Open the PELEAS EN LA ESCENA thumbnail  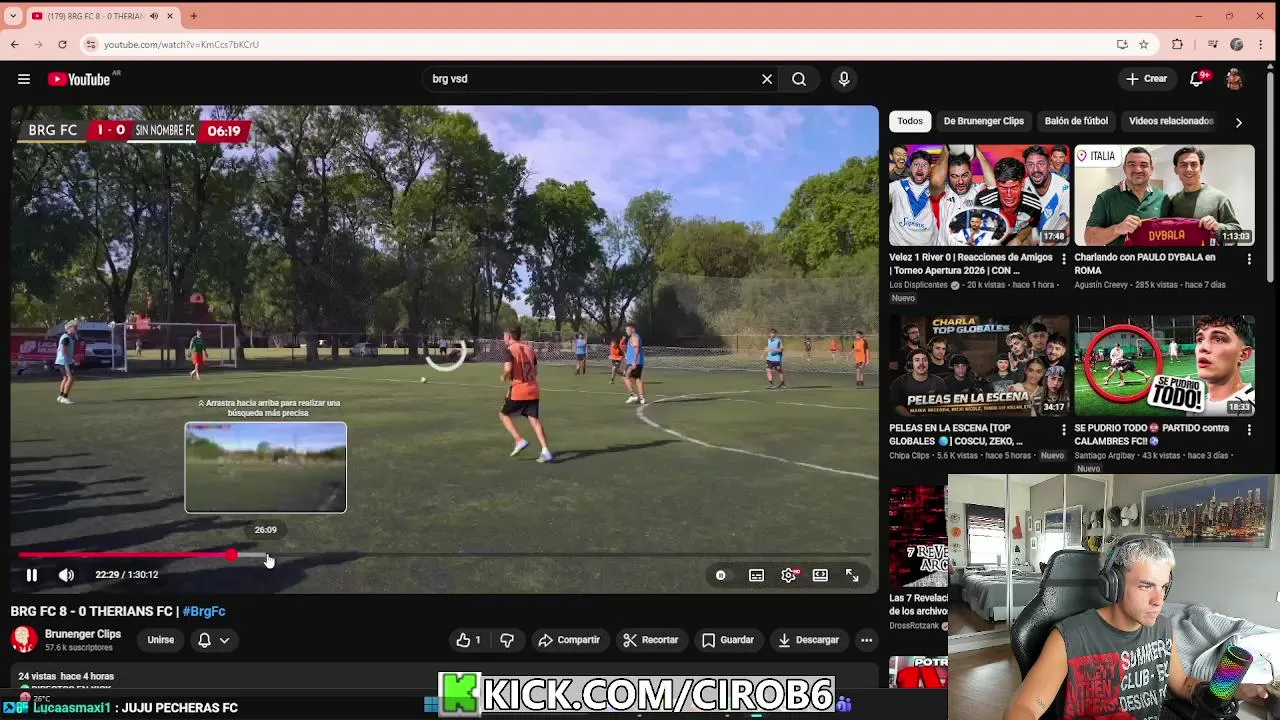[979, 366]
